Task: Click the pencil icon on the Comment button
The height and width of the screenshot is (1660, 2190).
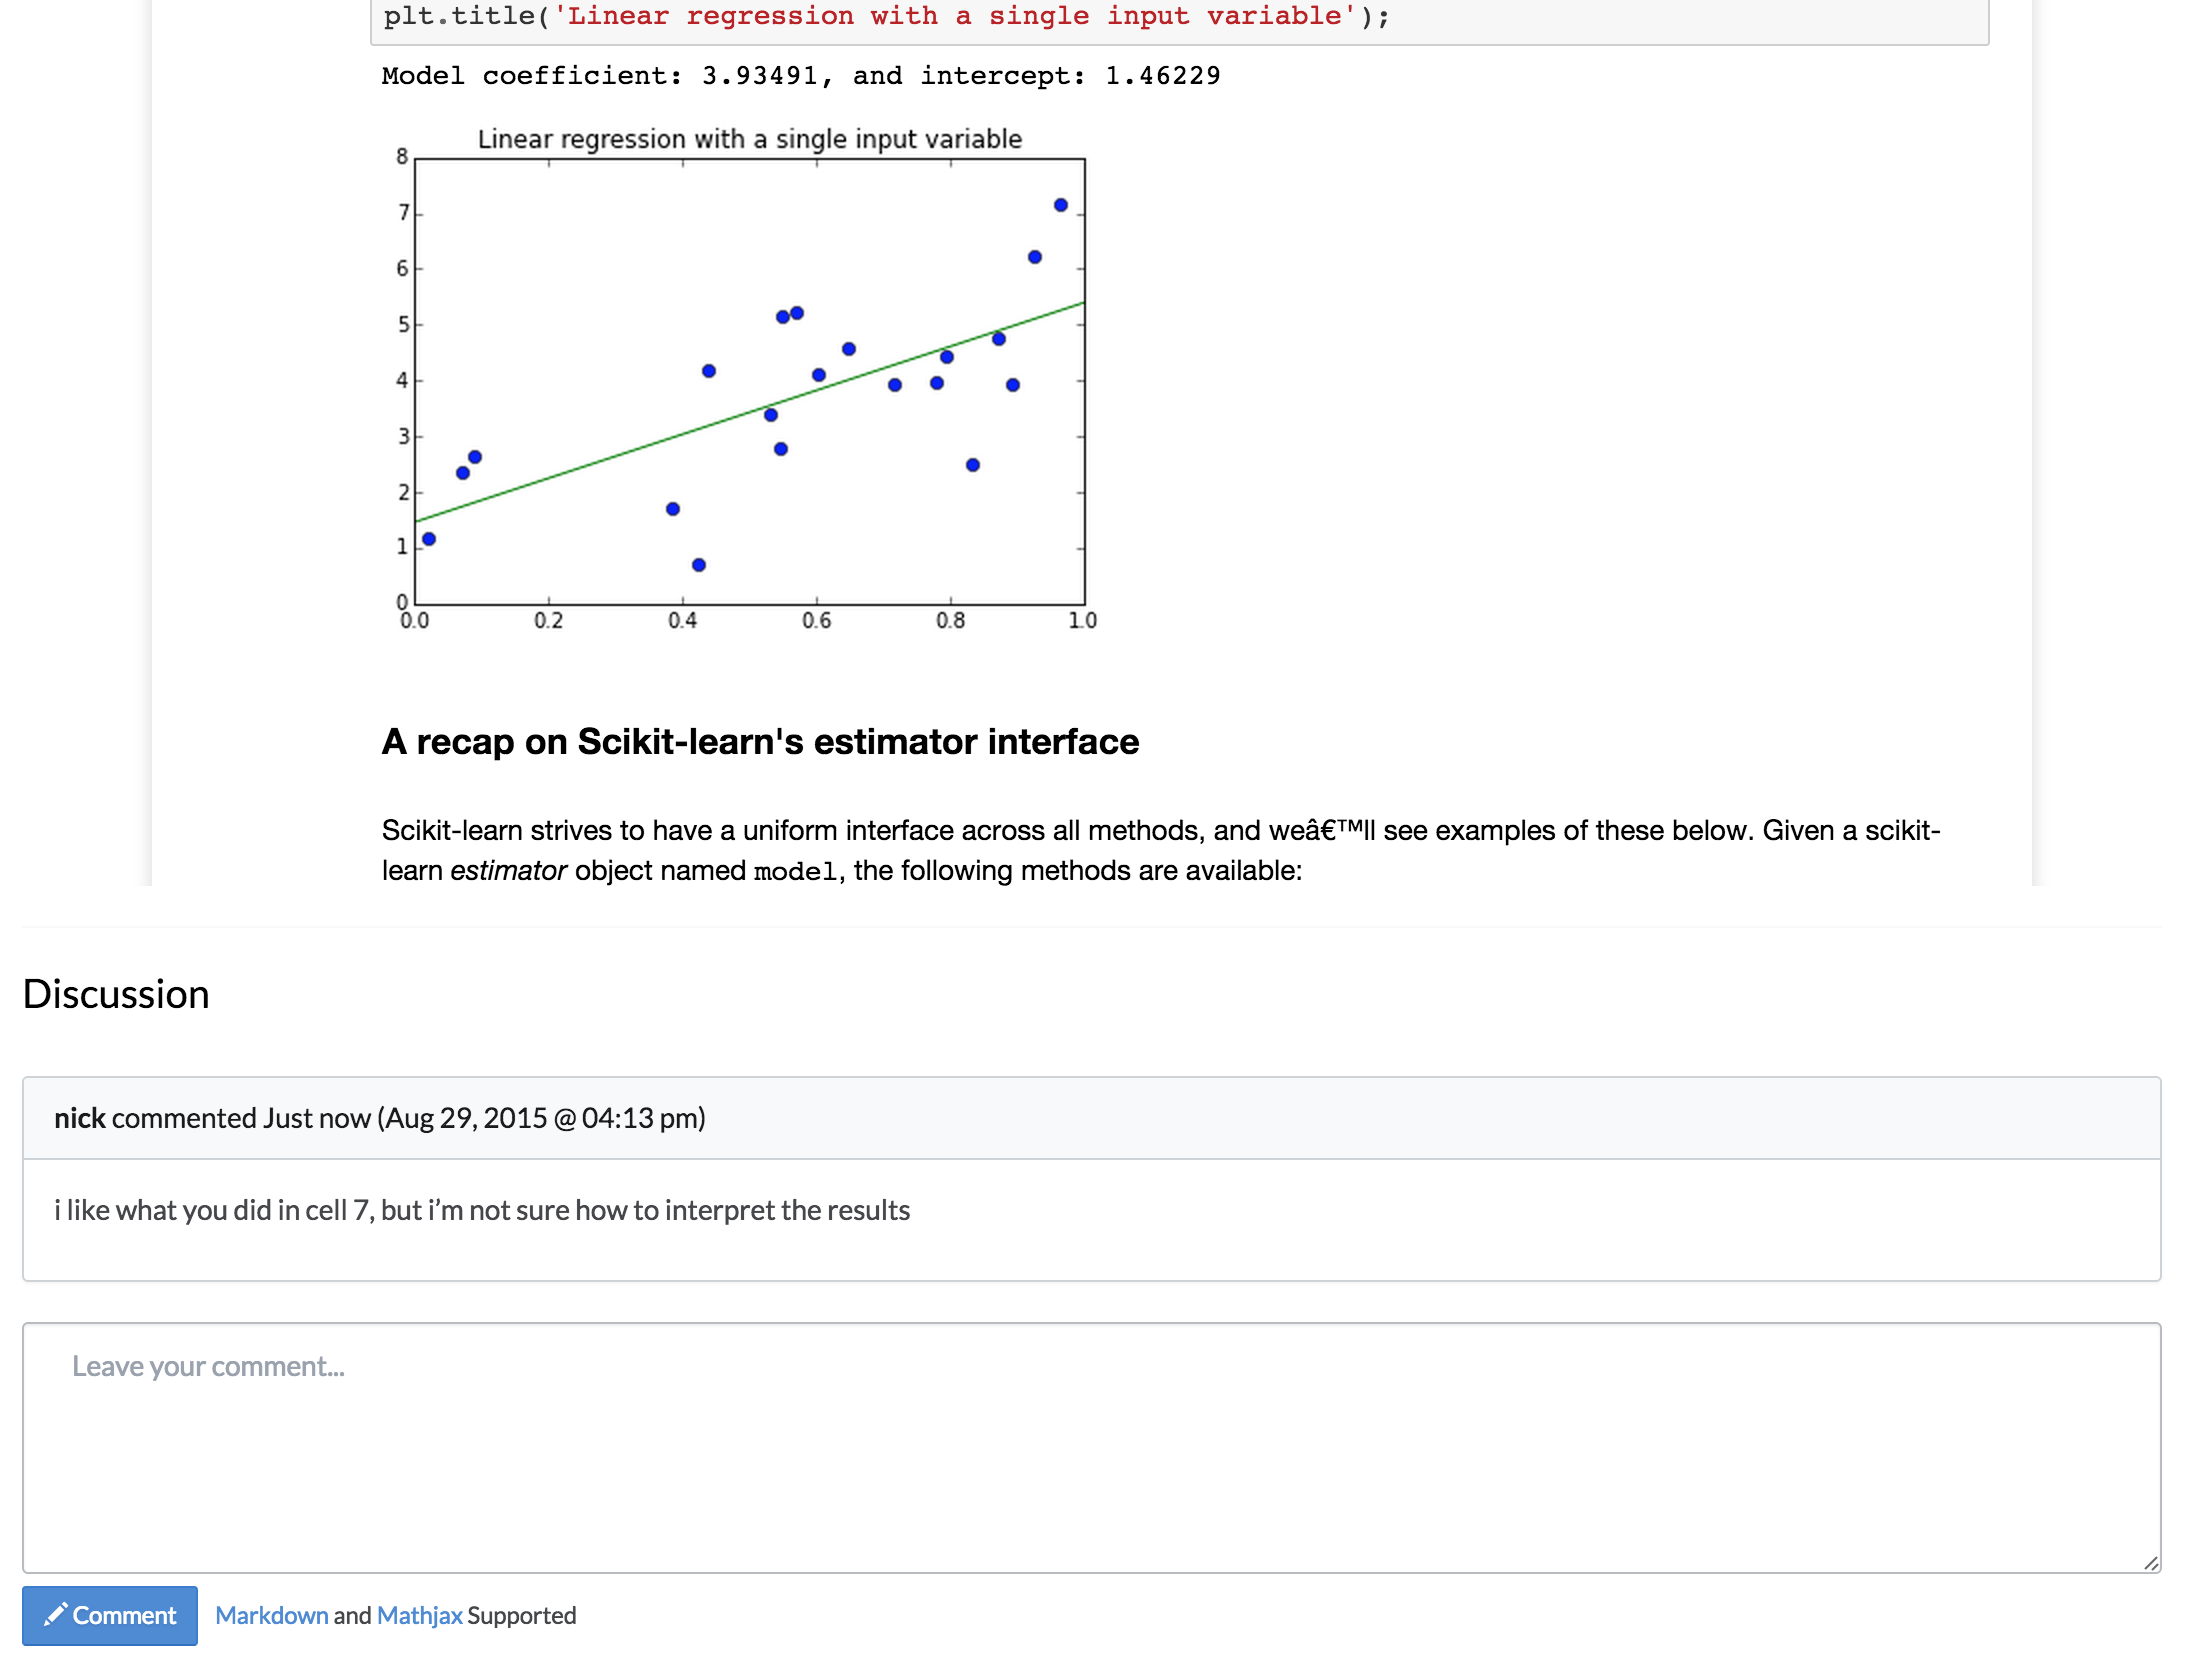Action: (56, 1614)
